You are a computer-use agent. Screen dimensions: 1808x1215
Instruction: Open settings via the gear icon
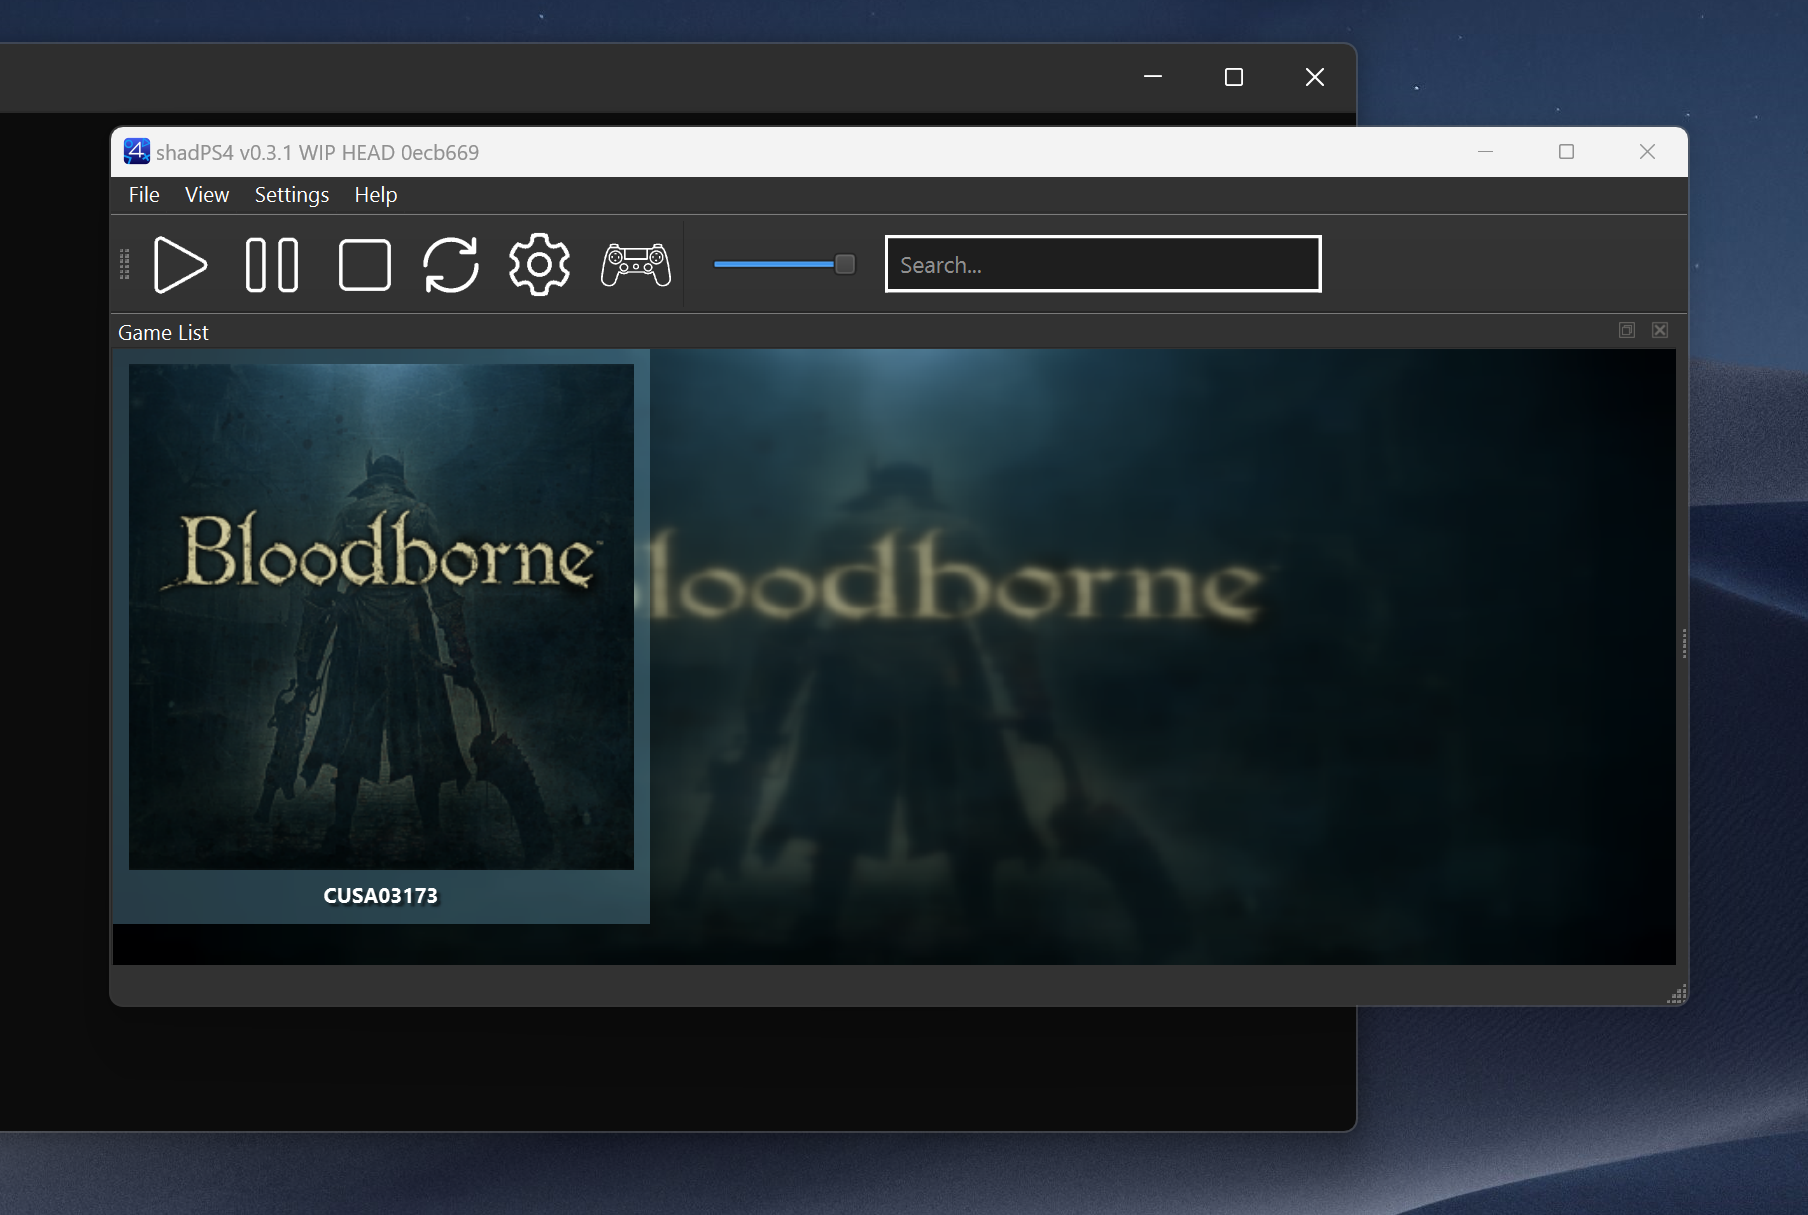point(540,265)
